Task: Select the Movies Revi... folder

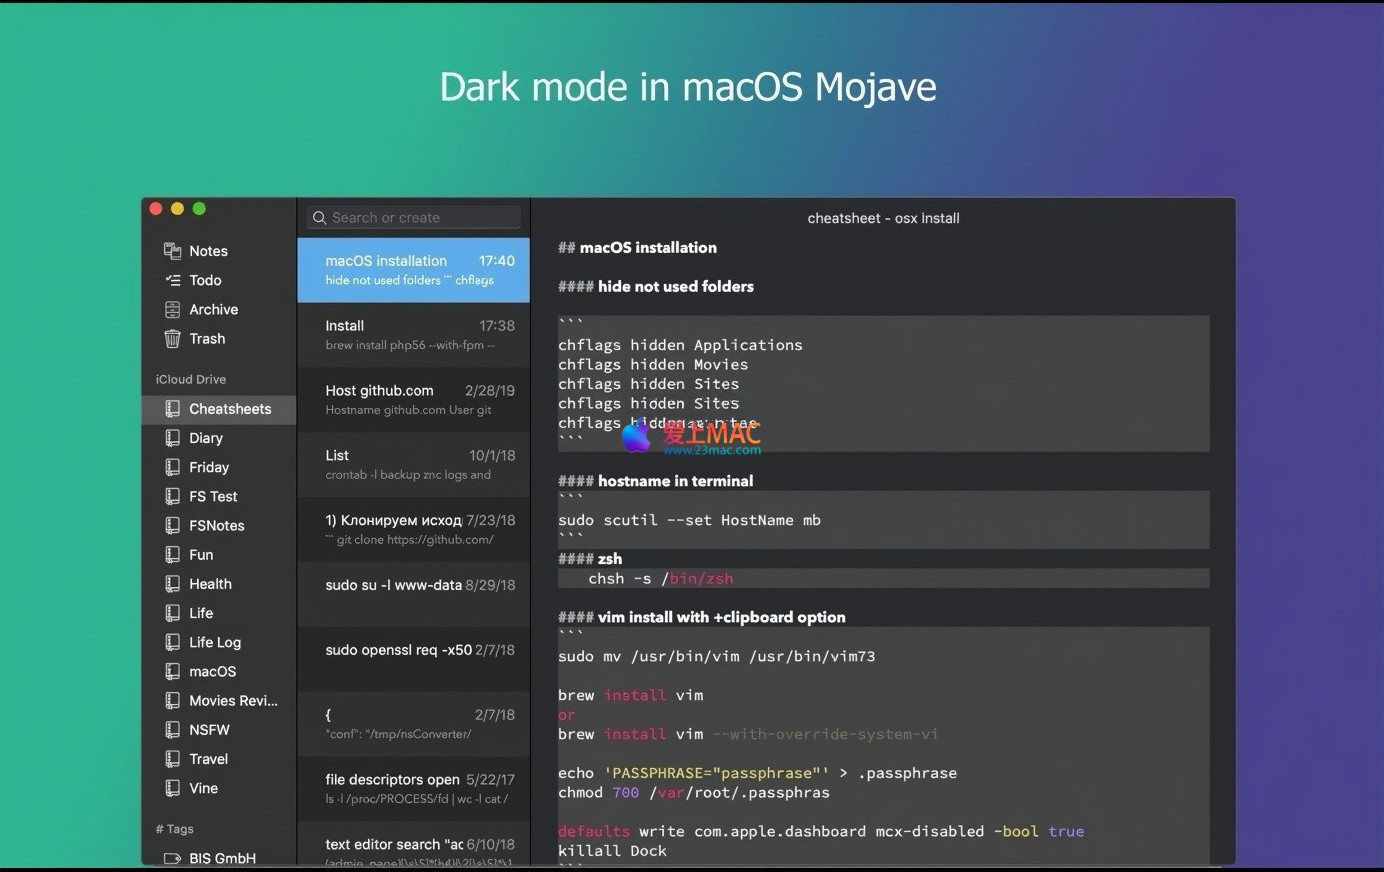Action: point(232,701)
